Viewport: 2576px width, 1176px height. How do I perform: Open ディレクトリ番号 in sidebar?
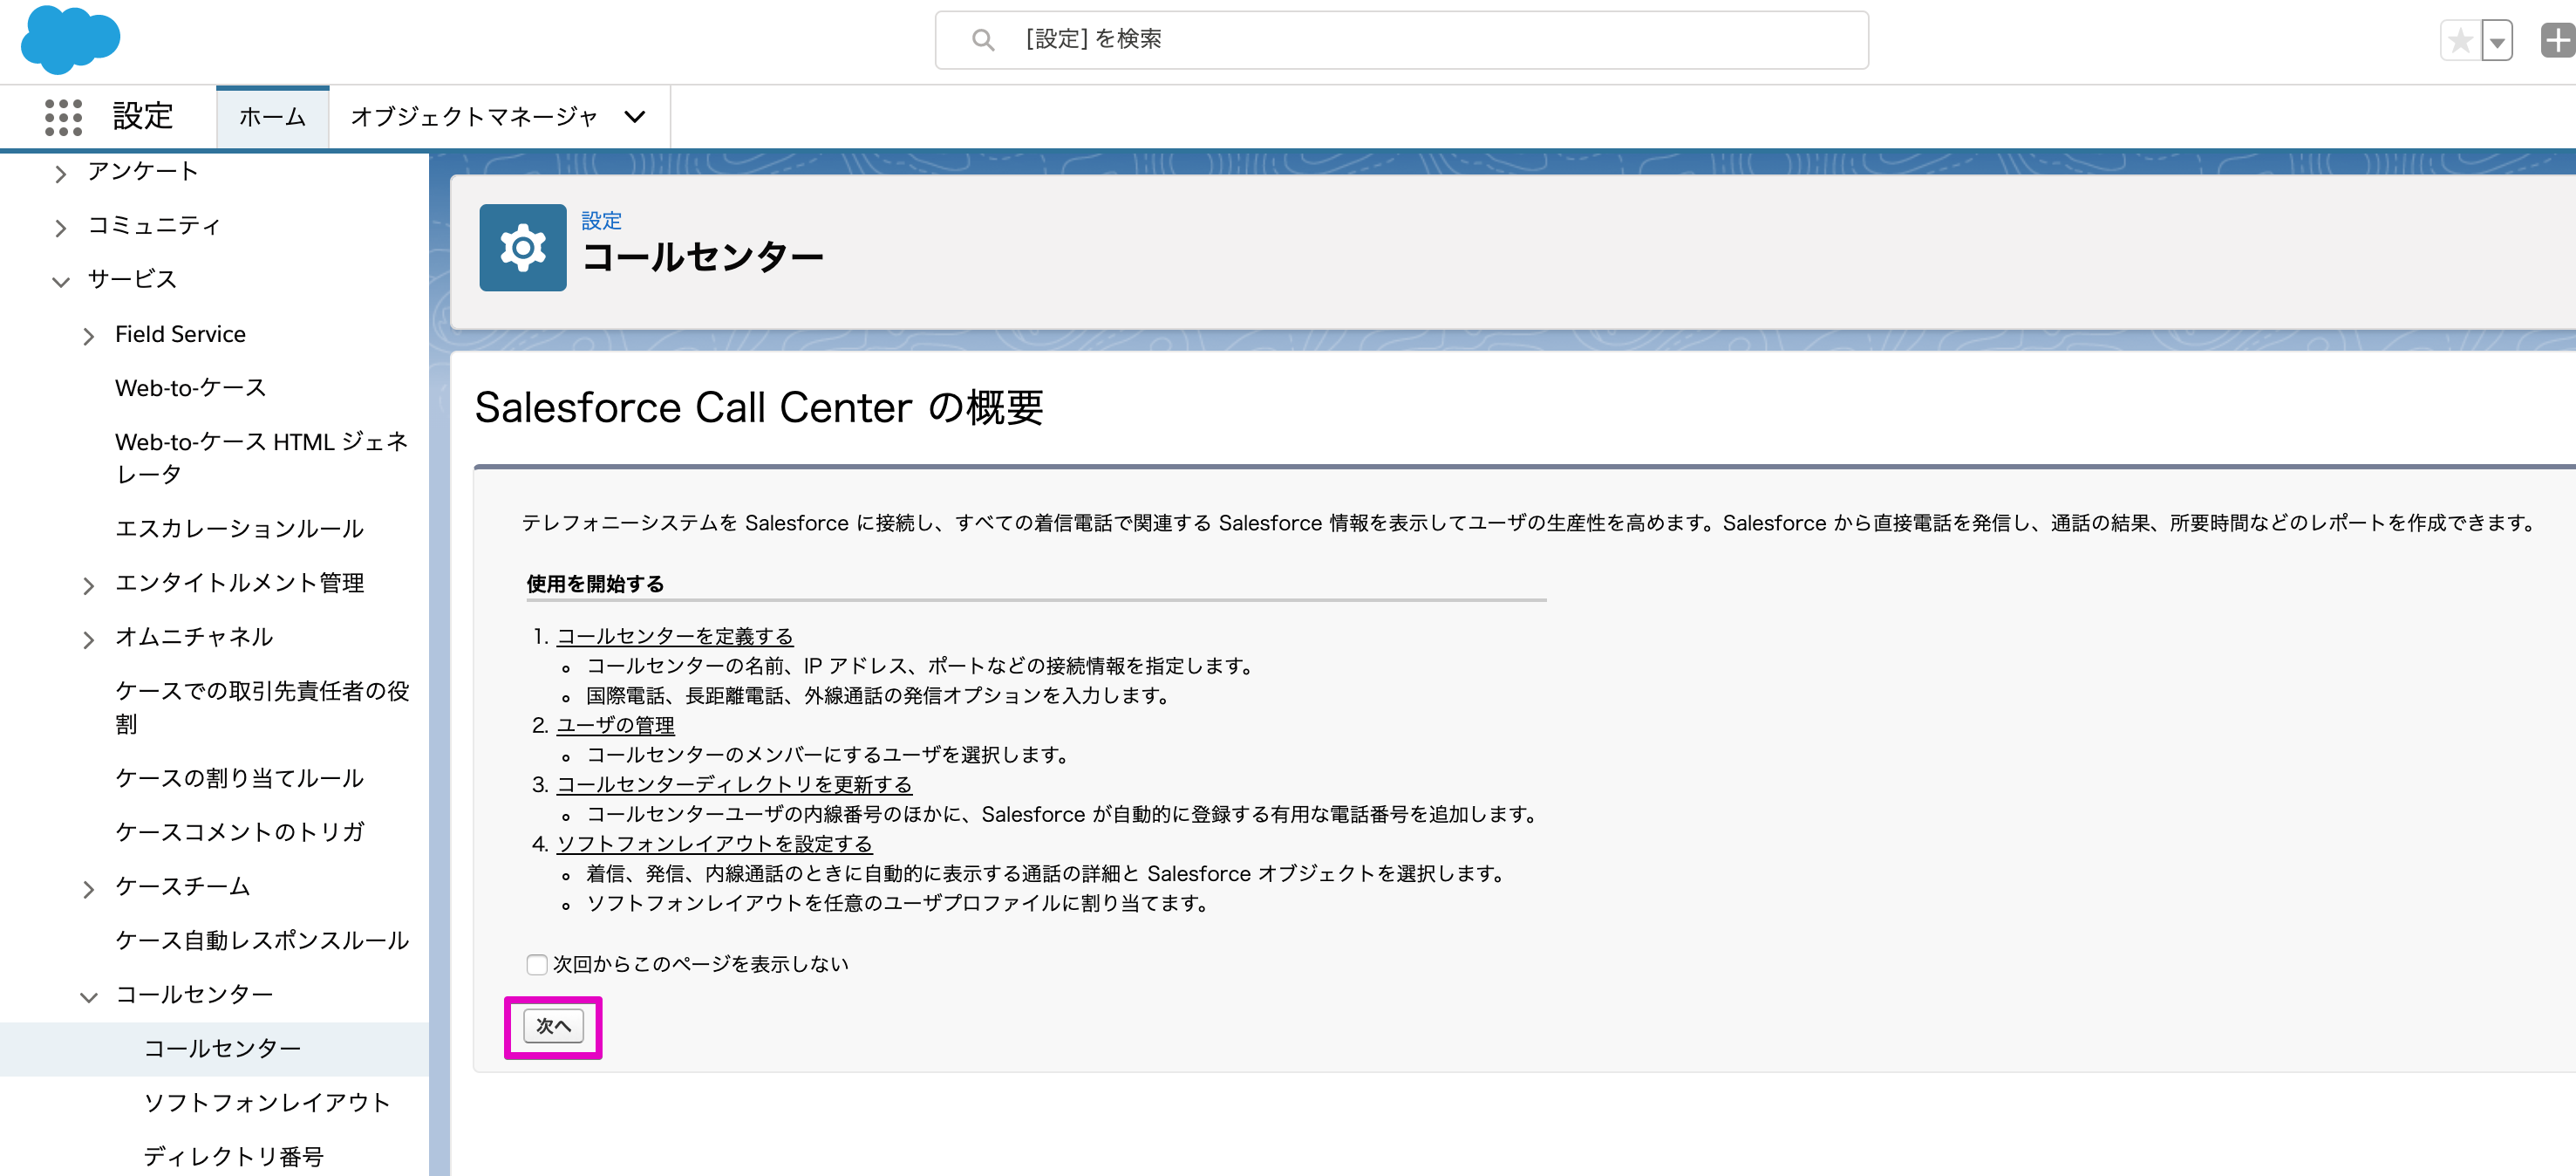point(233,1156)
